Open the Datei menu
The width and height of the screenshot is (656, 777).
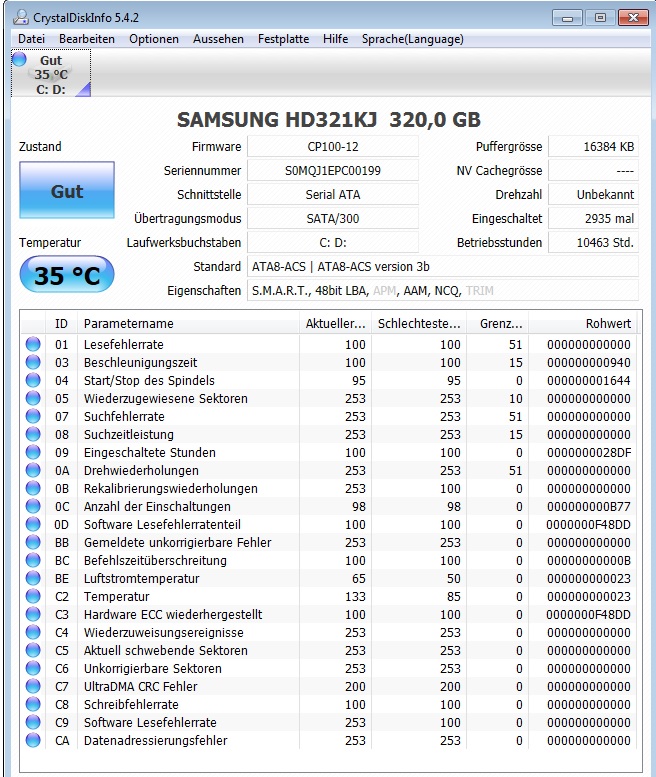[31, 39]
